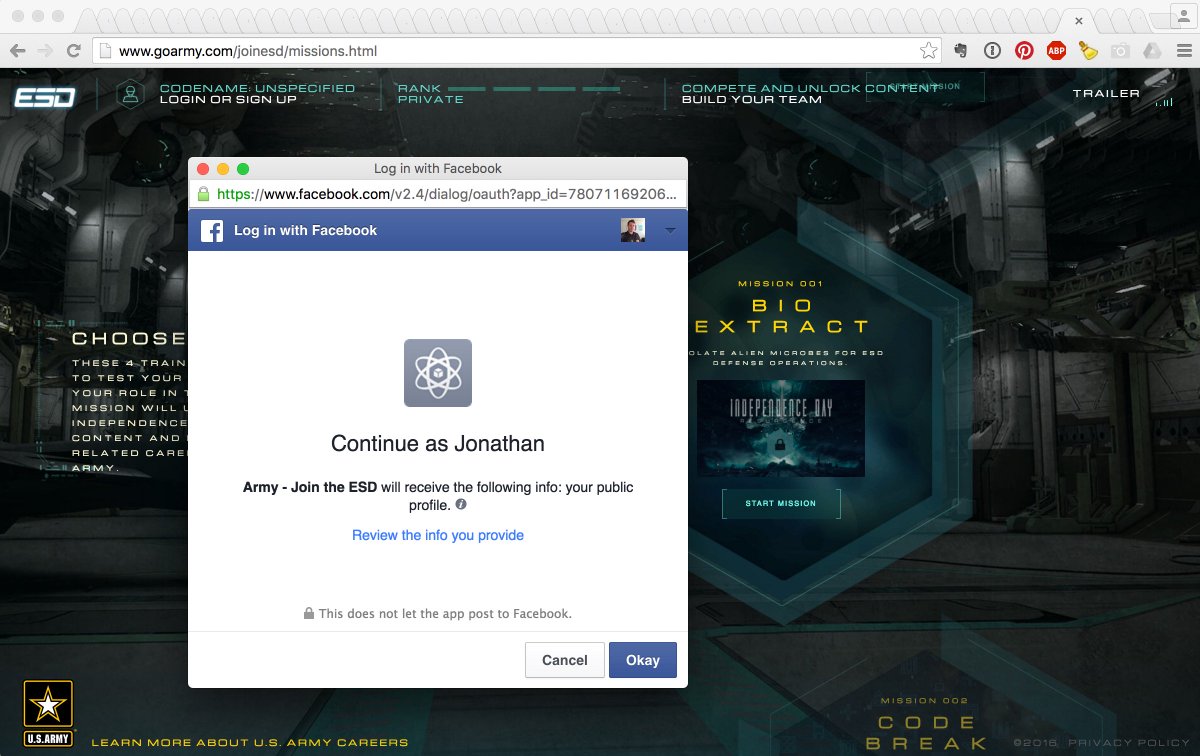This screenshot has width=1200, height=756.
Task: Click the browser forward arrow
Action: [45, 50]
